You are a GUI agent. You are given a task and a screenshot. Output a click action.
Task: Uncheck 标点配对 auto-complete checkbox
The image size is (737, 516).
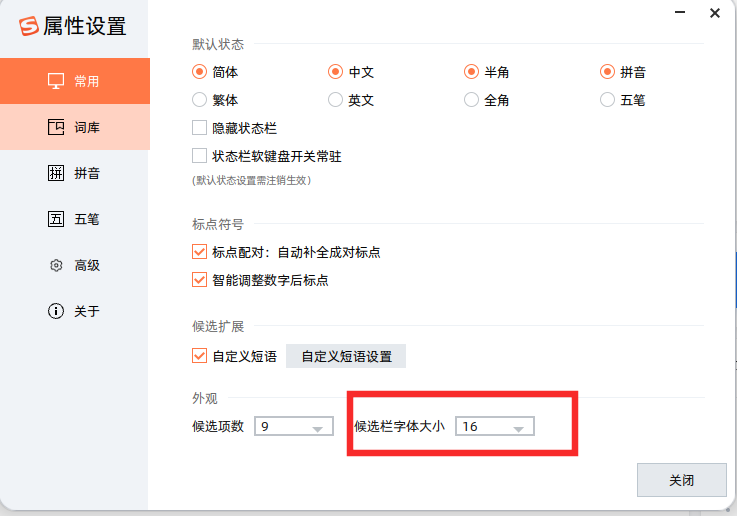(199, 252)
